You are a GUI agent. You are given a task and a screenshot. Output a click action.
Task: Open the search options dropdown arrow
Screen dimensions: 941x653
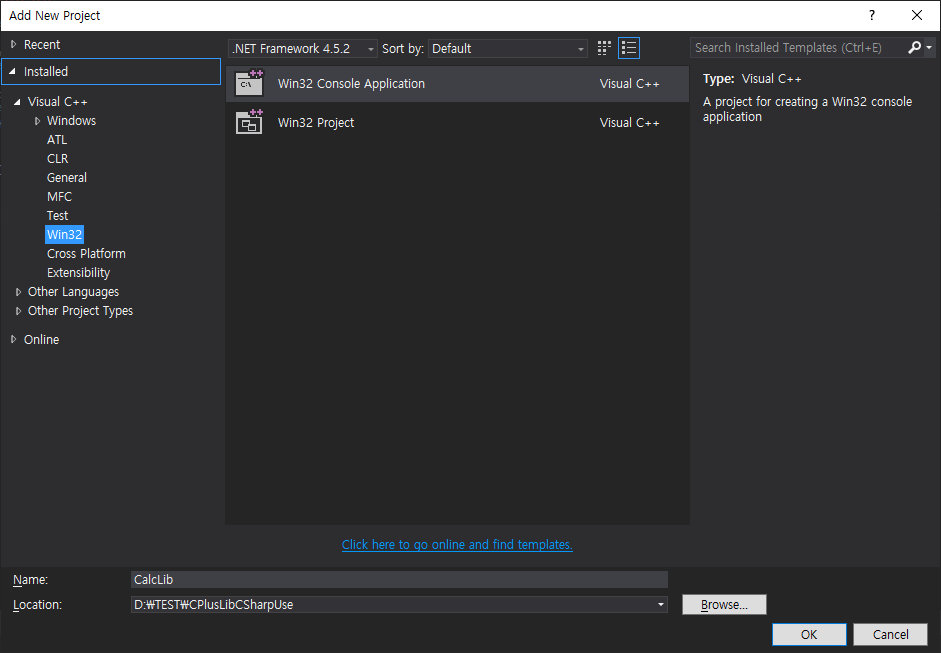(x=929, y=47)
